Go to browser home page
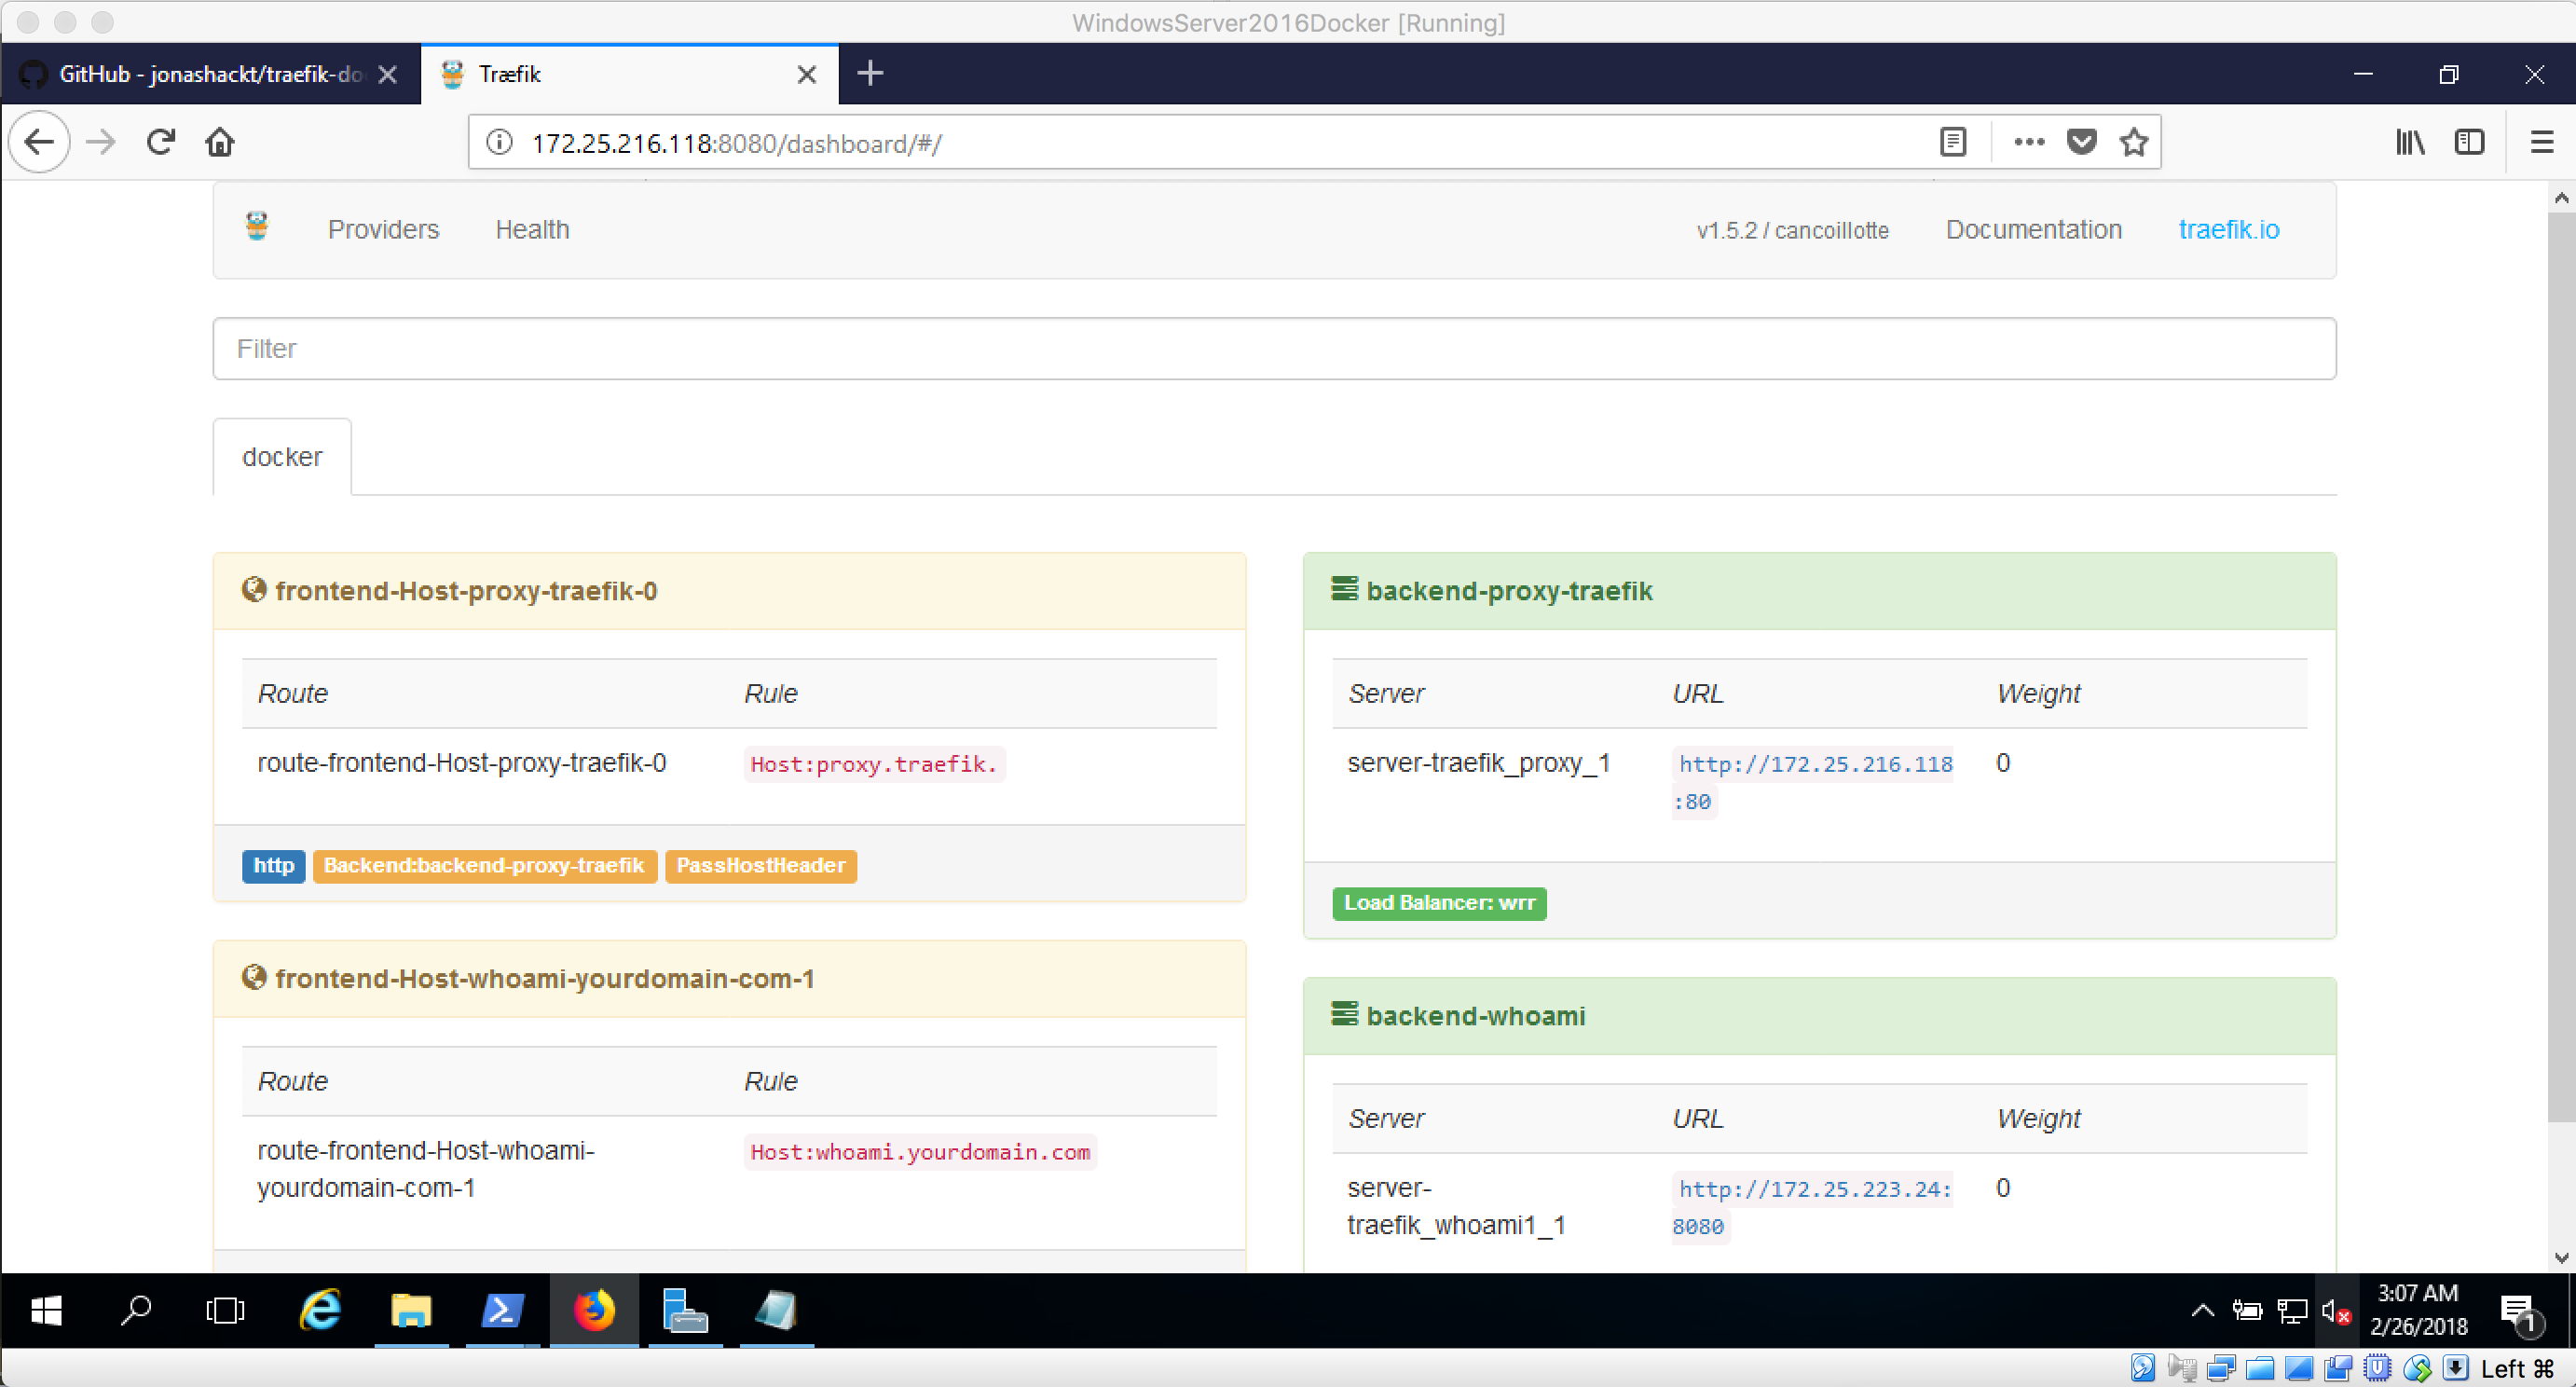Viewport: 2576px width, 1387px height. (x=220, y=143)
